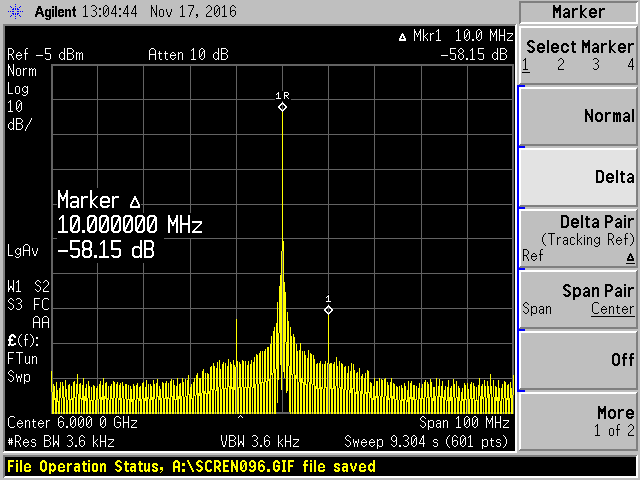Toggle Span Pair between Span and Center
Image resolution: width=640 pixels, height=480 pixels.
[578, 299]
